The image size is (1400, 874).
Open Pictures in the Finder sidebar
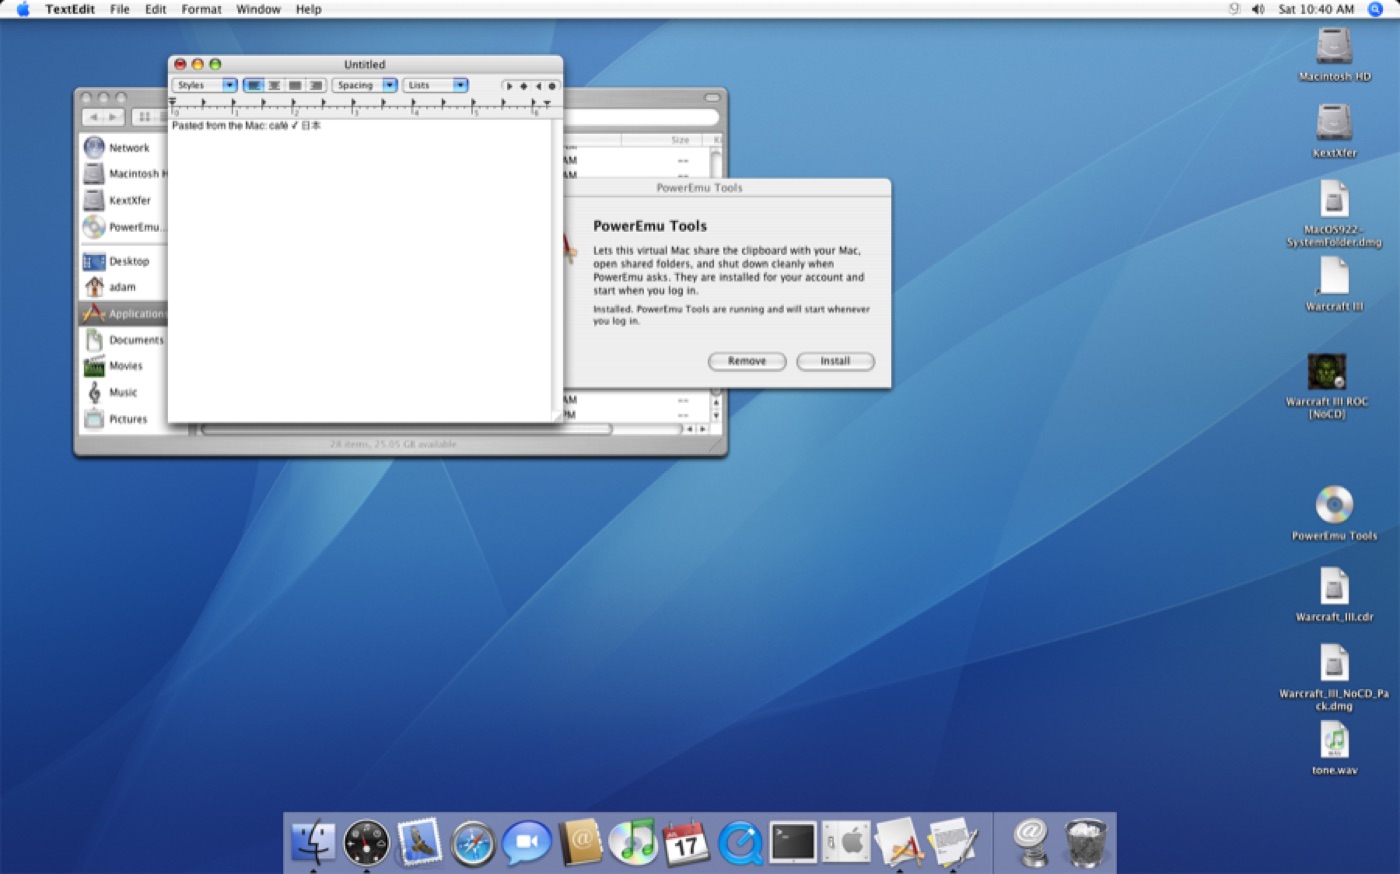(x=121, y=419)
